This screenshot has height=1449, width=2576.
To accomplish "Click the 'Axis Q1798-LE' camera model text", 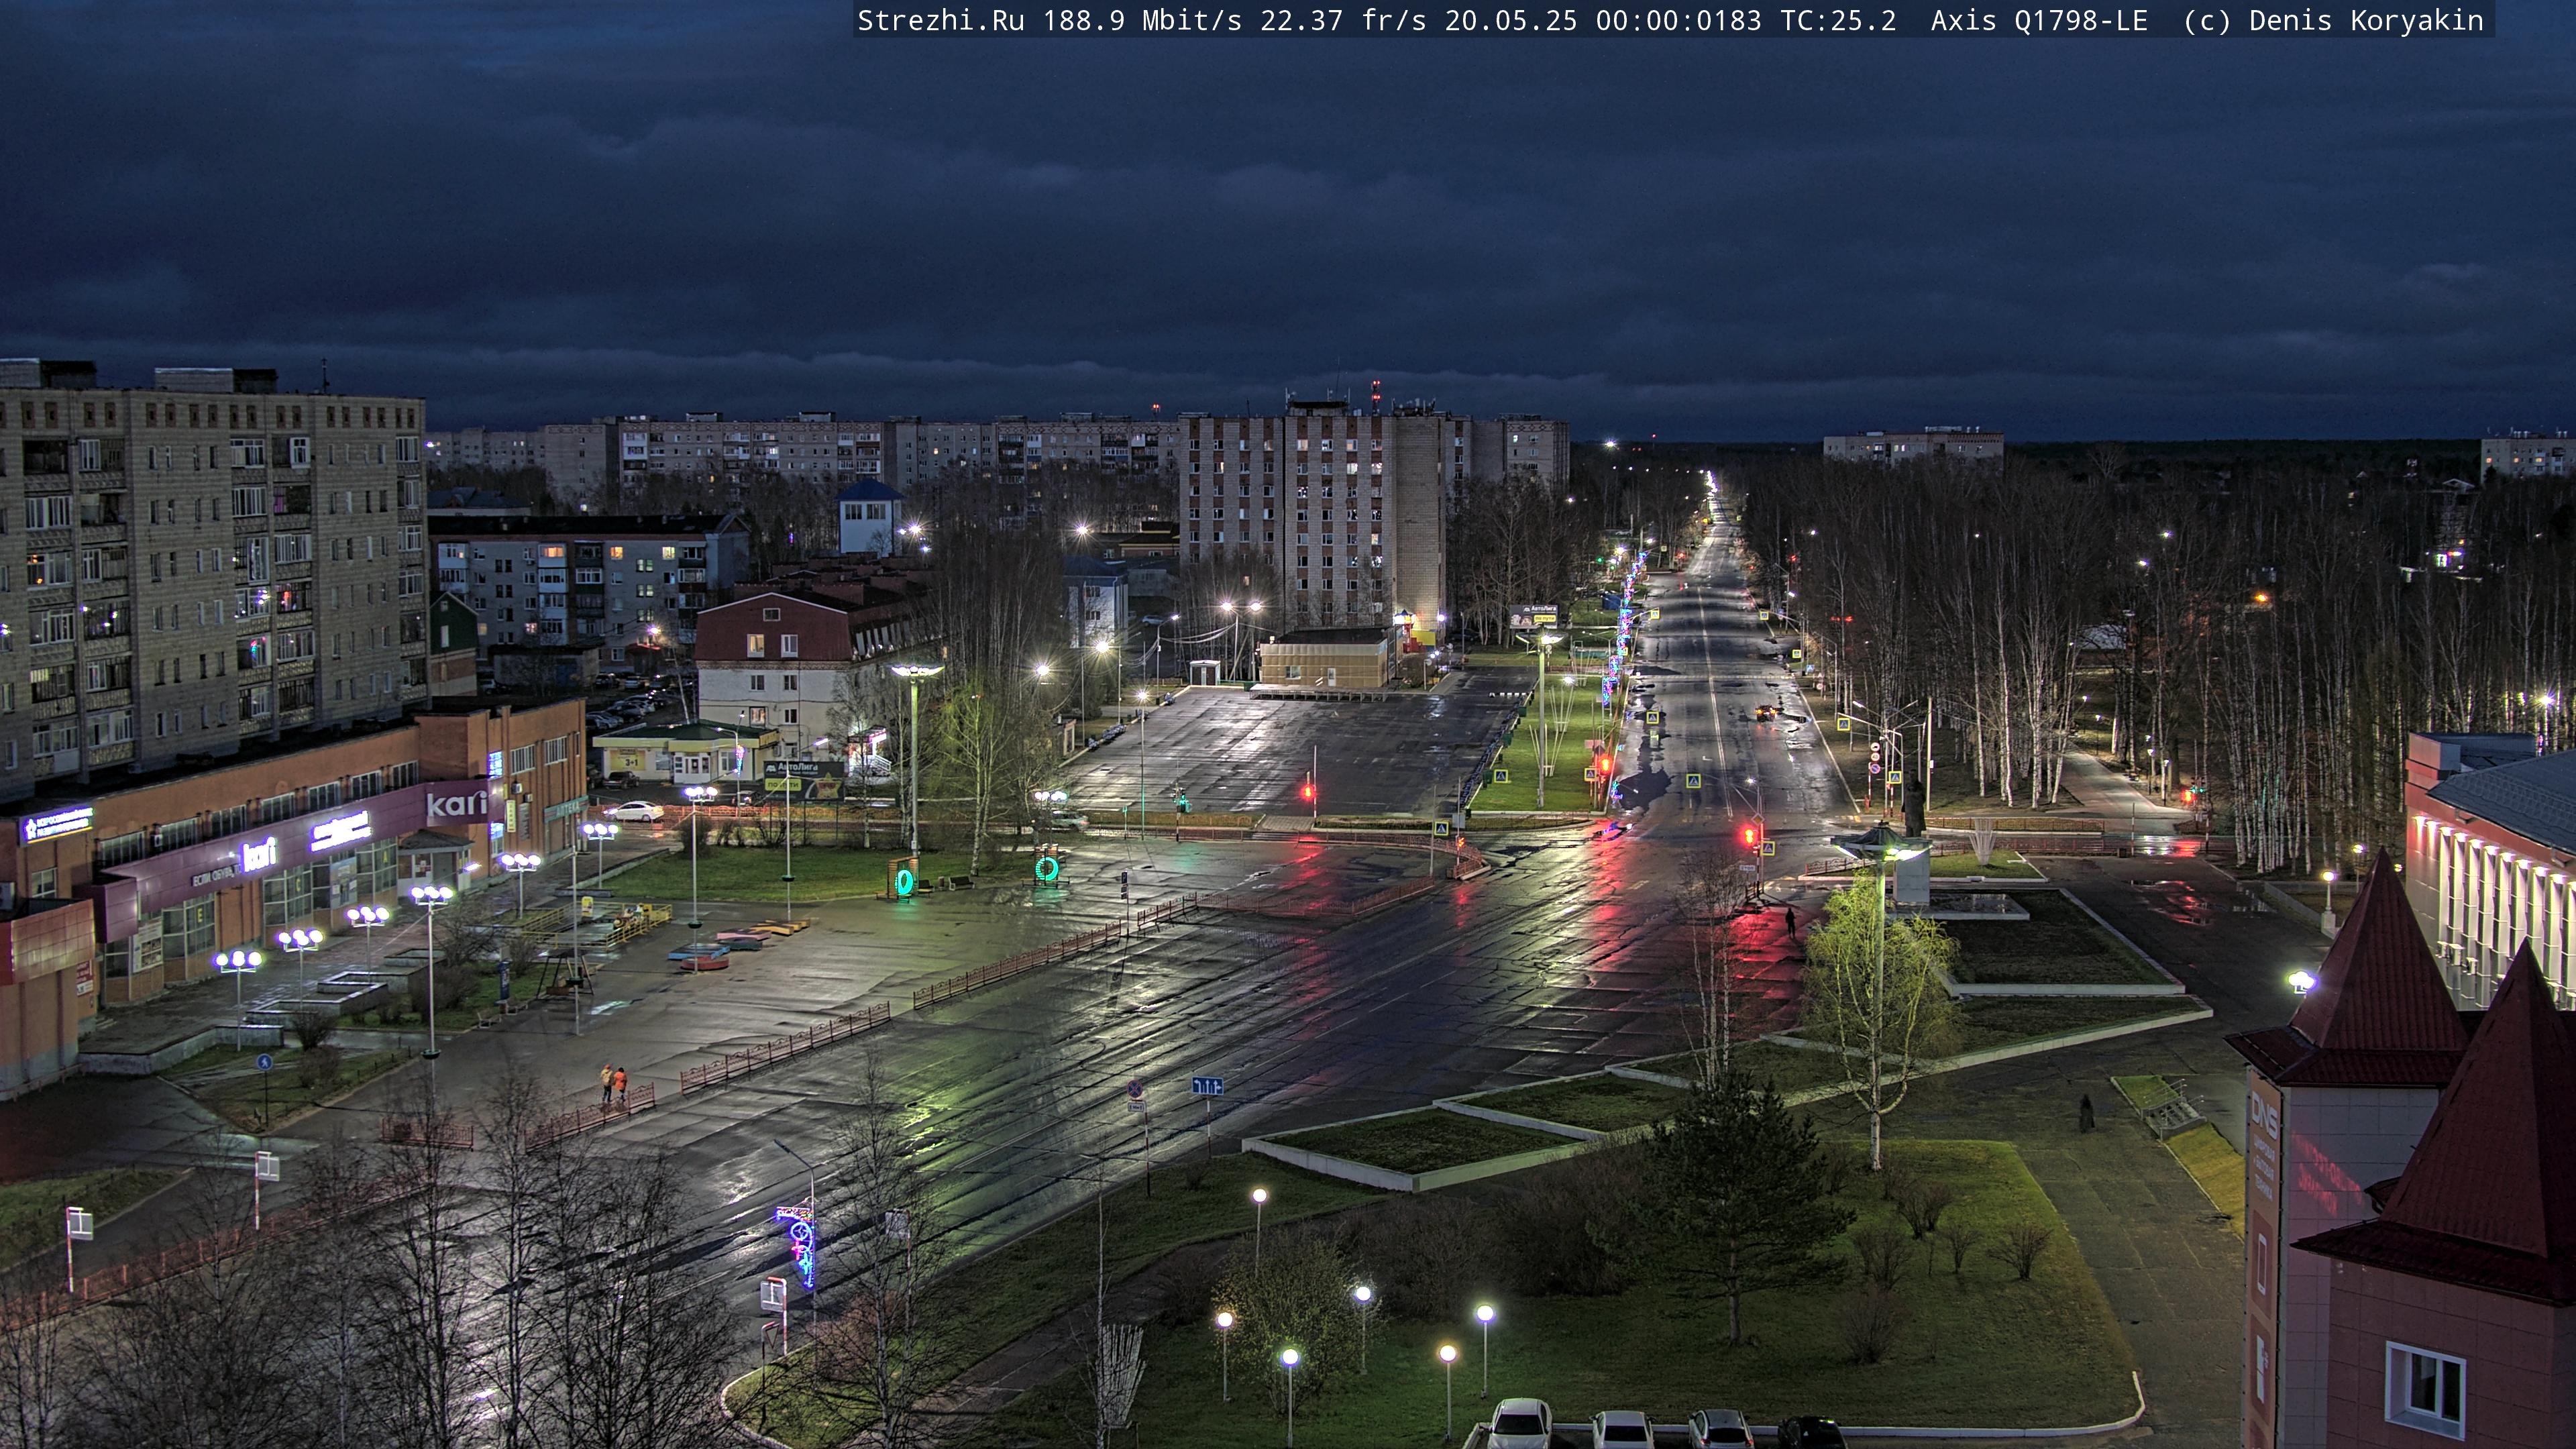I will pyautogui.click(x=2039, y=21).
